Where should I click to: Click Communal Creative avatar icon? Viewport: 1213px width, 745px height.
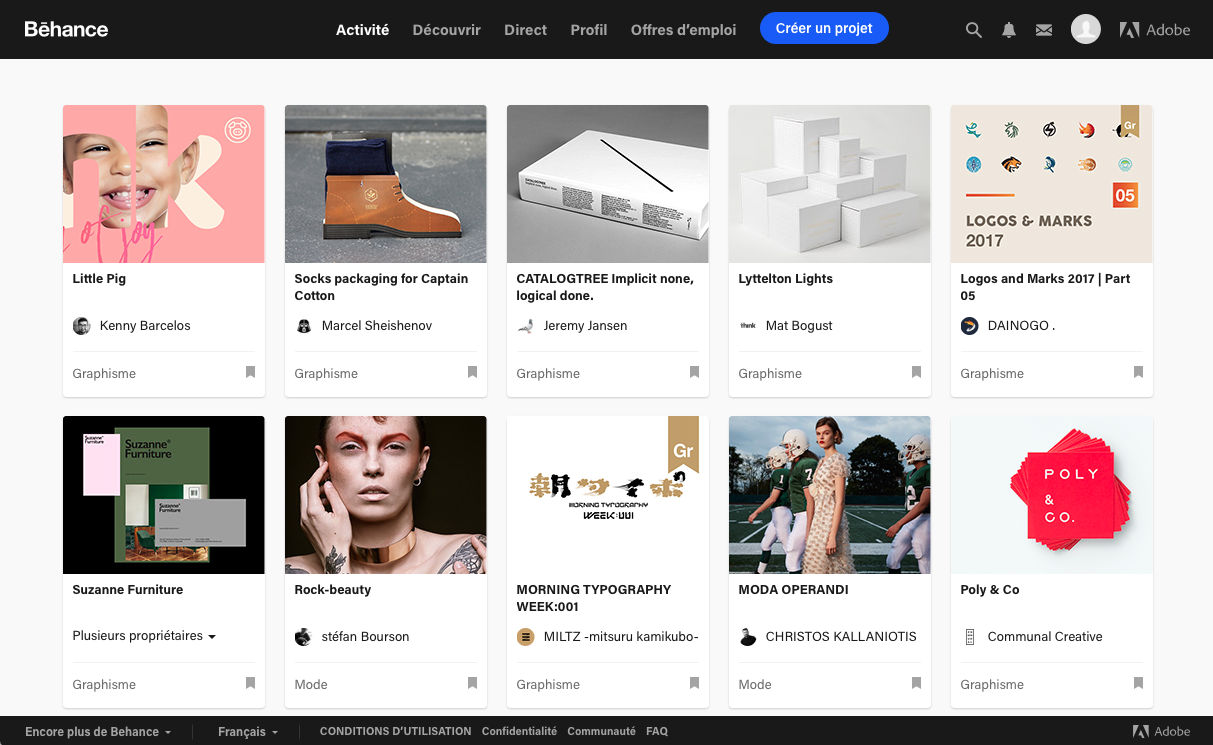(x=969, y=637)
